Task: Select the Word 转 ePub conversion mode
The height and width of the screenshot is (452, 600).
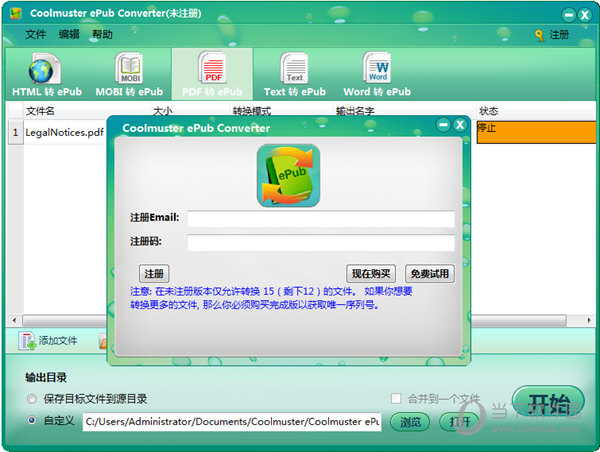Action: pyautogui.click(x=377, y=75)
